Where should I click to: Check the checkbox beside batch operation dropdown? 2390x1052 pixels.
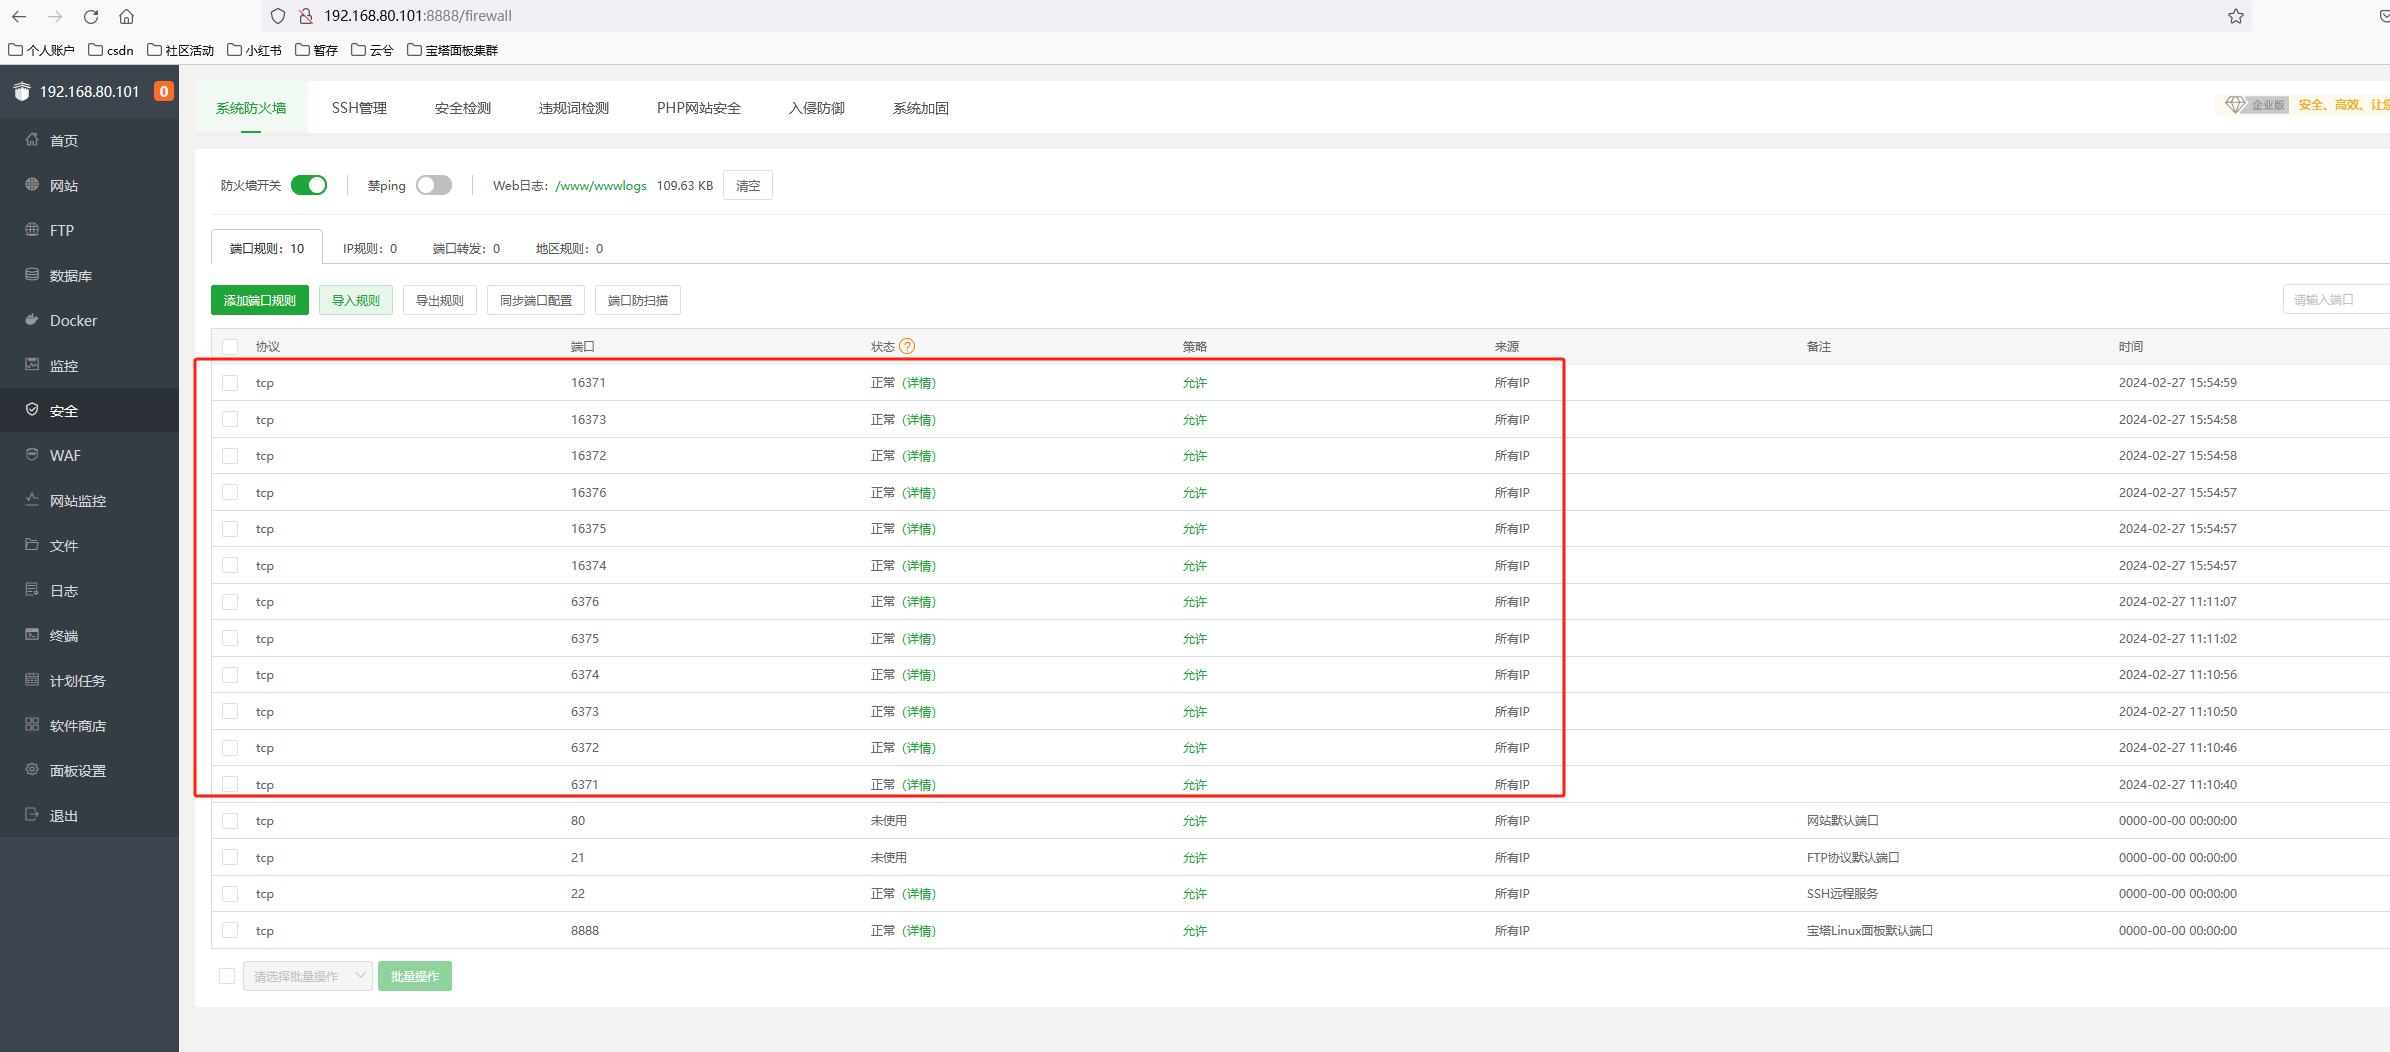tap(227, 976)
